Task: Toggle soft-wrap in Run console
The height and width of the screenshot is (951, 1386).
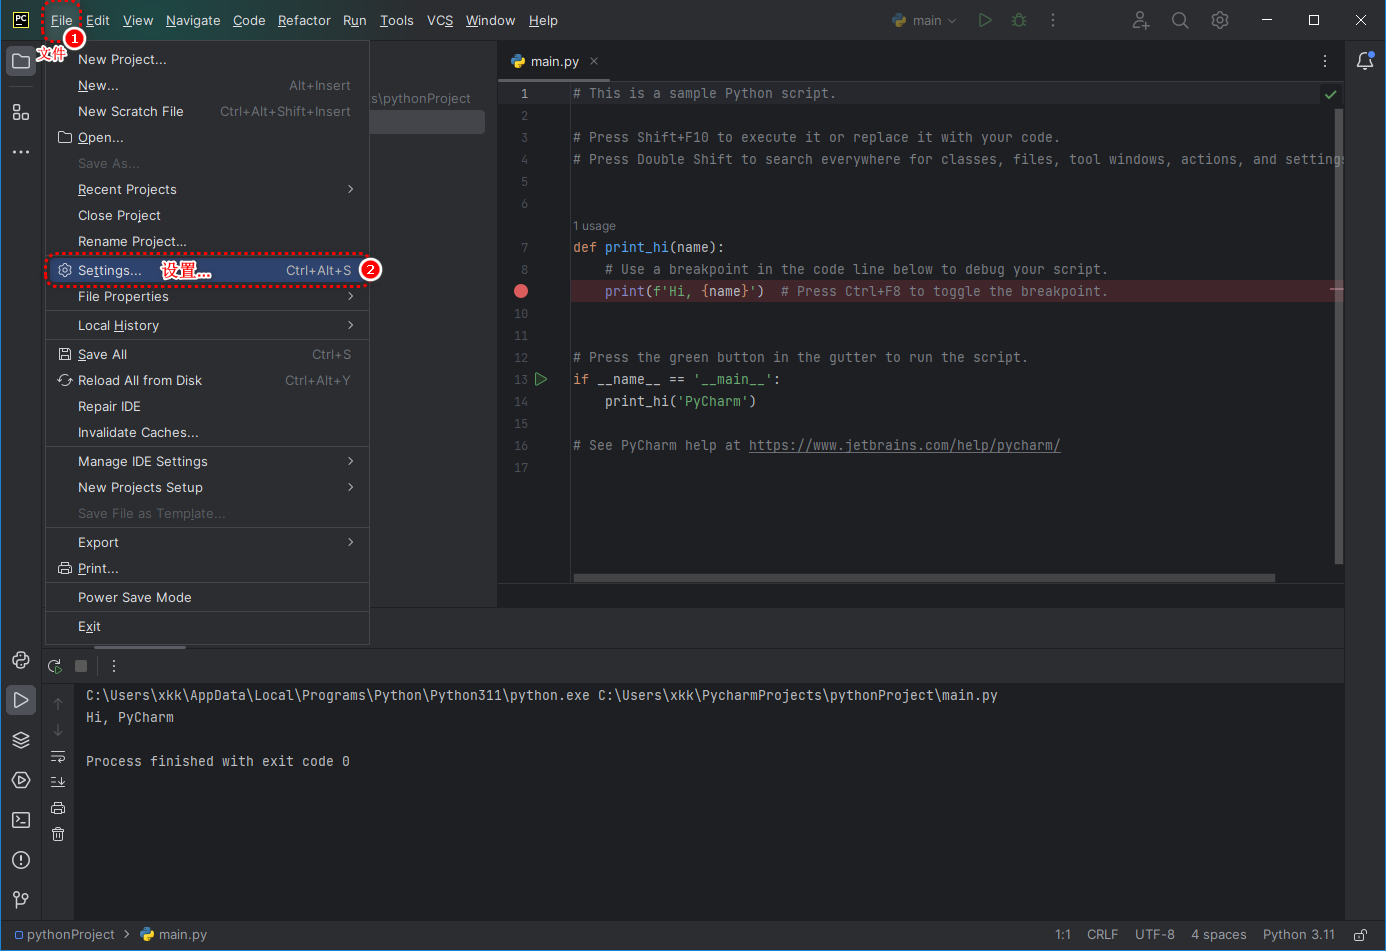Action: pyautogui.click(x=58, y=756)
